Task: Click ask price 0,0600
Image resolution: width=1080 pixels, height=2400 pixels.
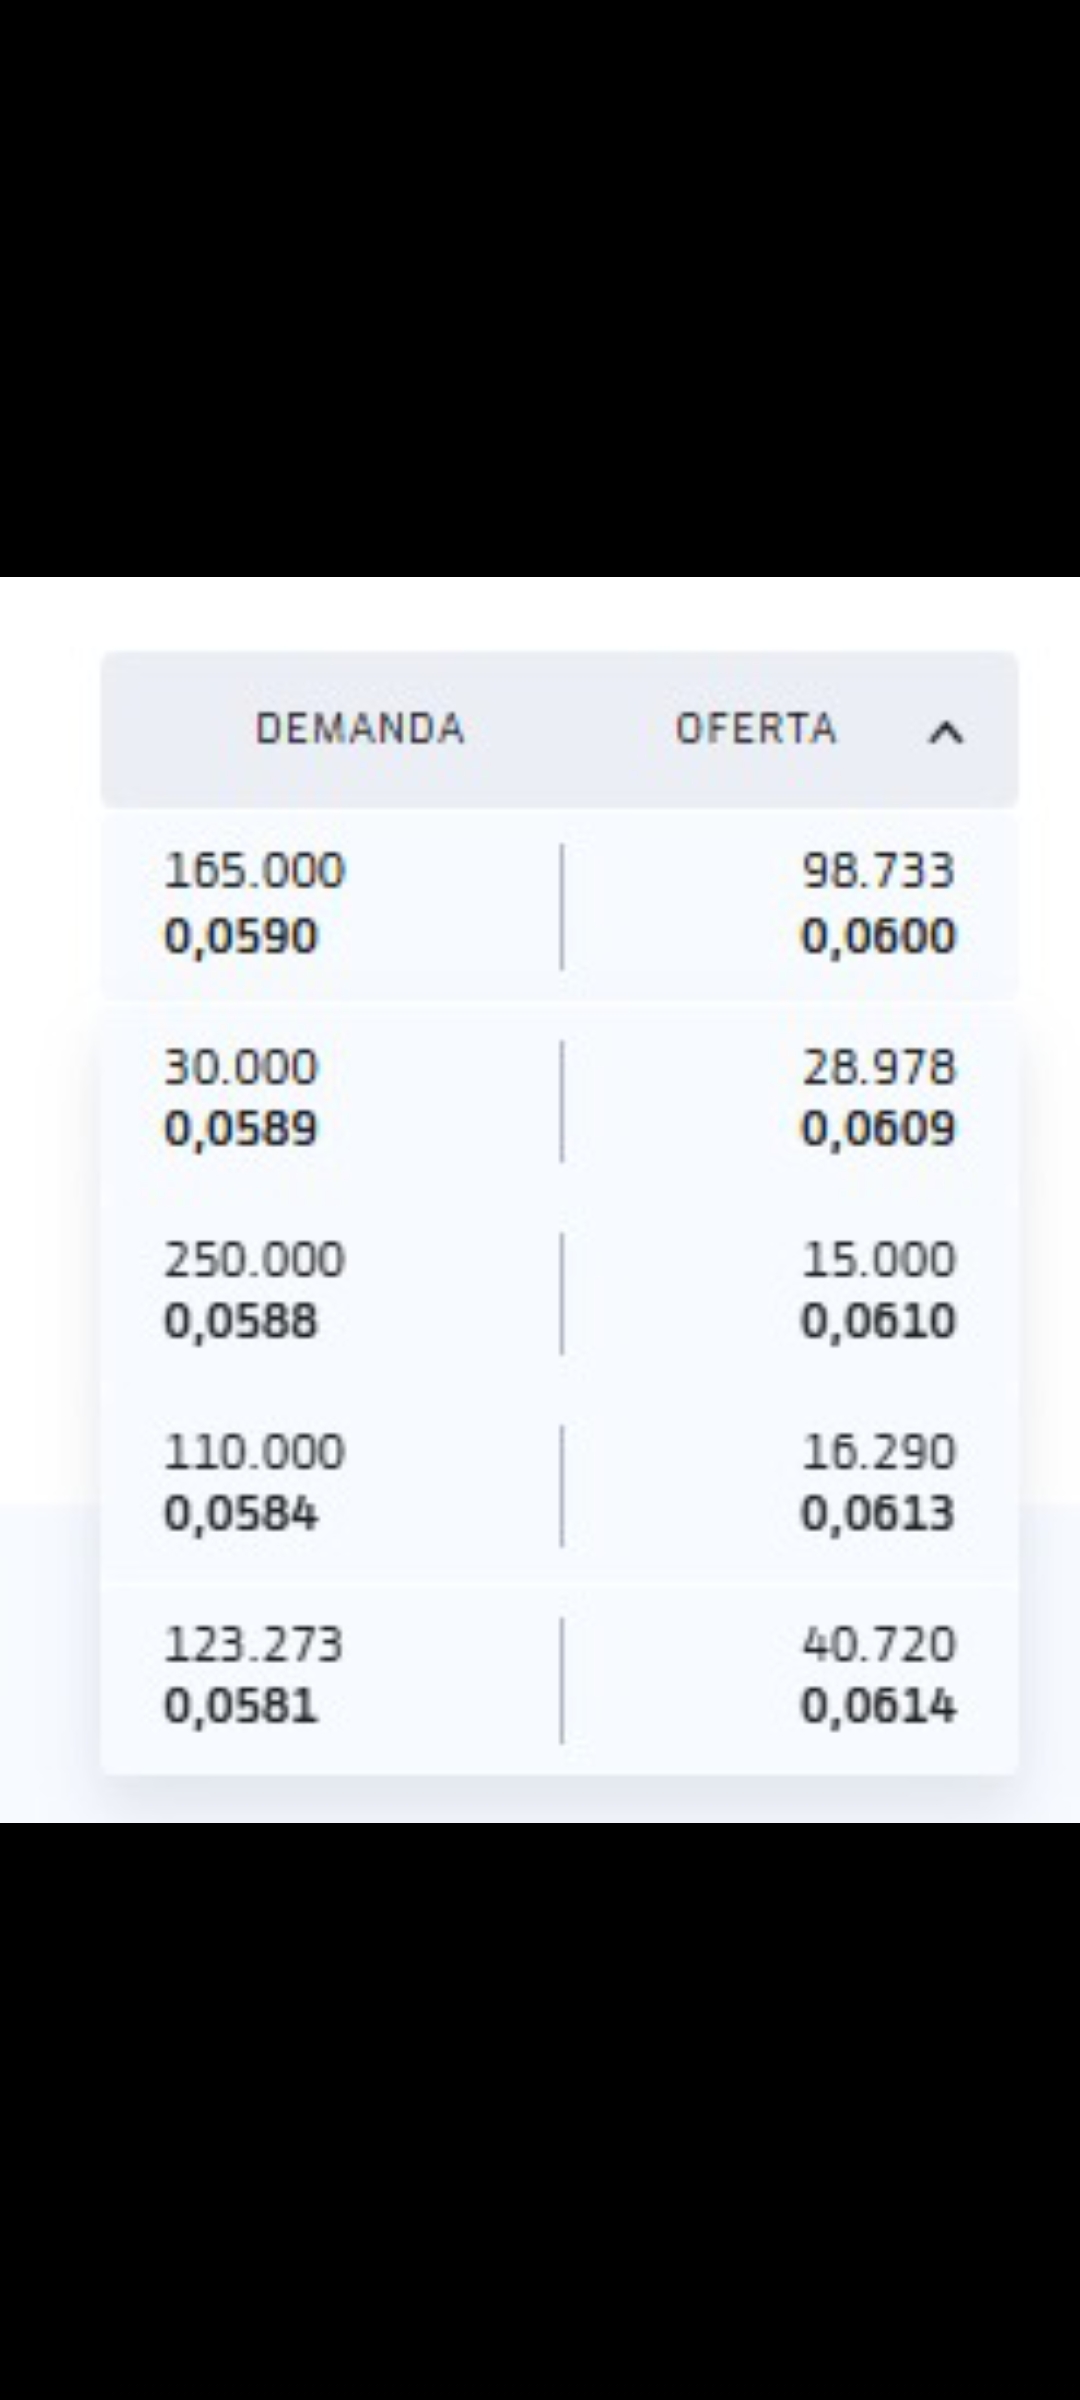Action: tap(879, 936)
